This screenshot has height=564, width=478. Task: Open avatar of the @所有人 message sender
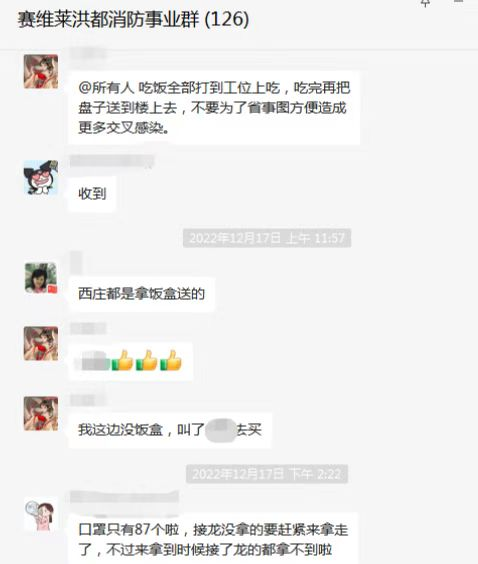(41, 71)
